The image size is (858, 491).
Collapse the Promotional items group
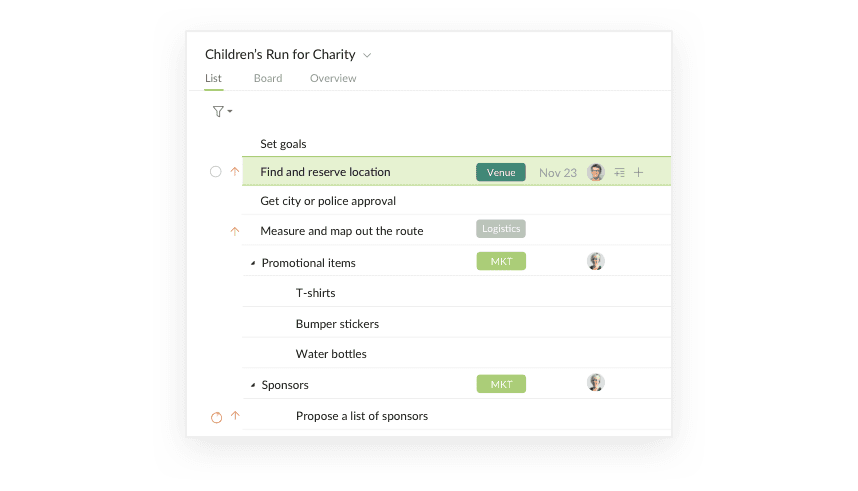[x=253, y=263]
